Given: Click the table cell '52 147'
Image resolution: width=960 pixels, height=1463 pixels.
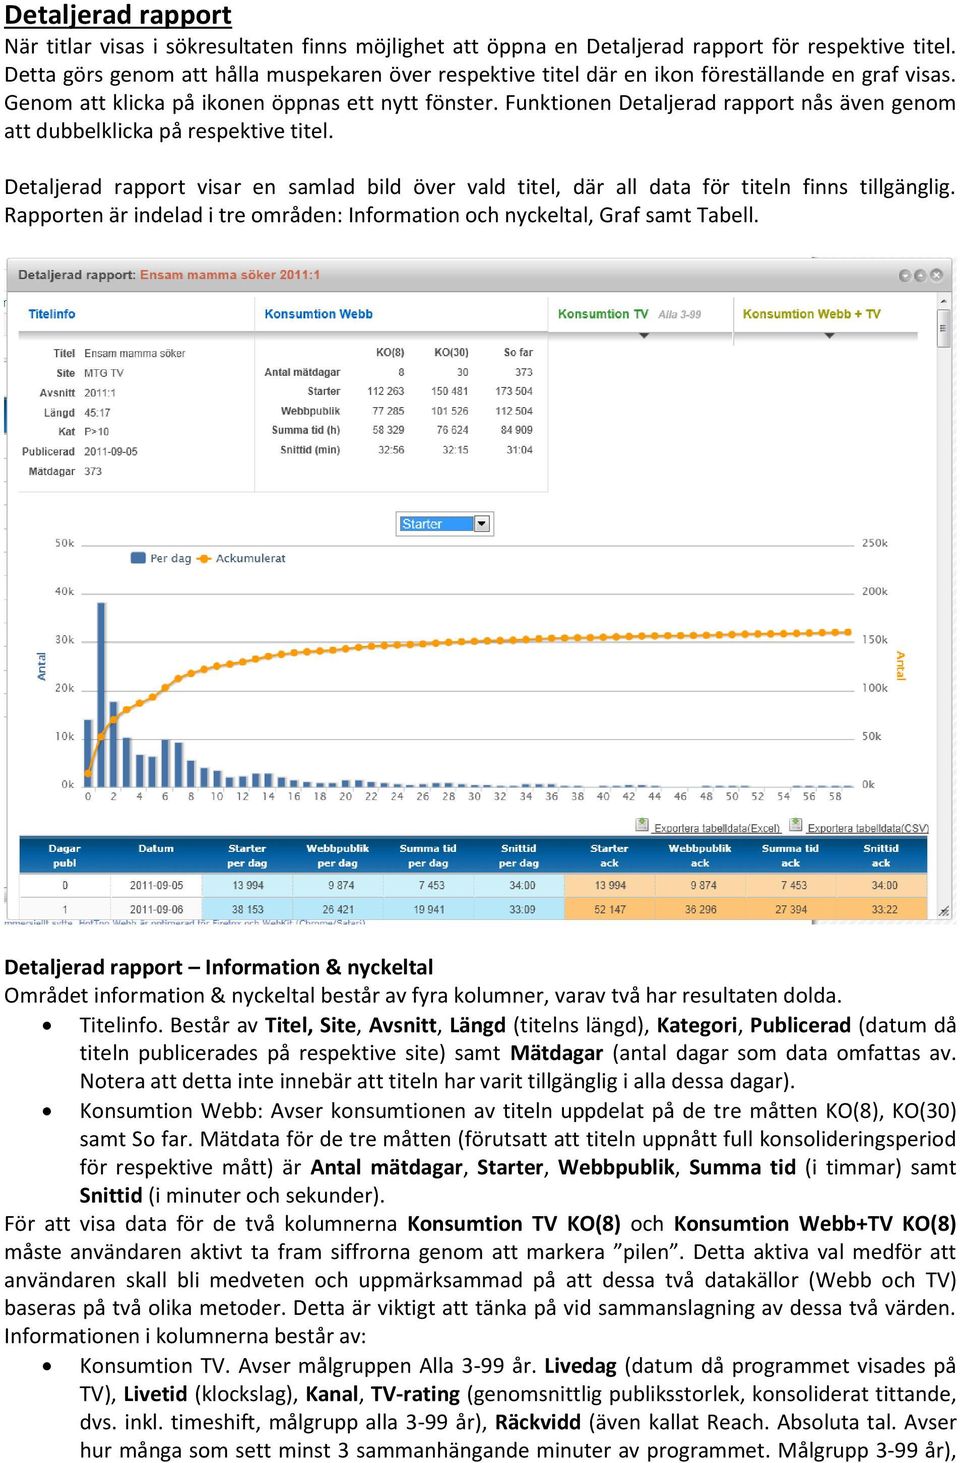Looking at the screenshot, I should [610, 910].
